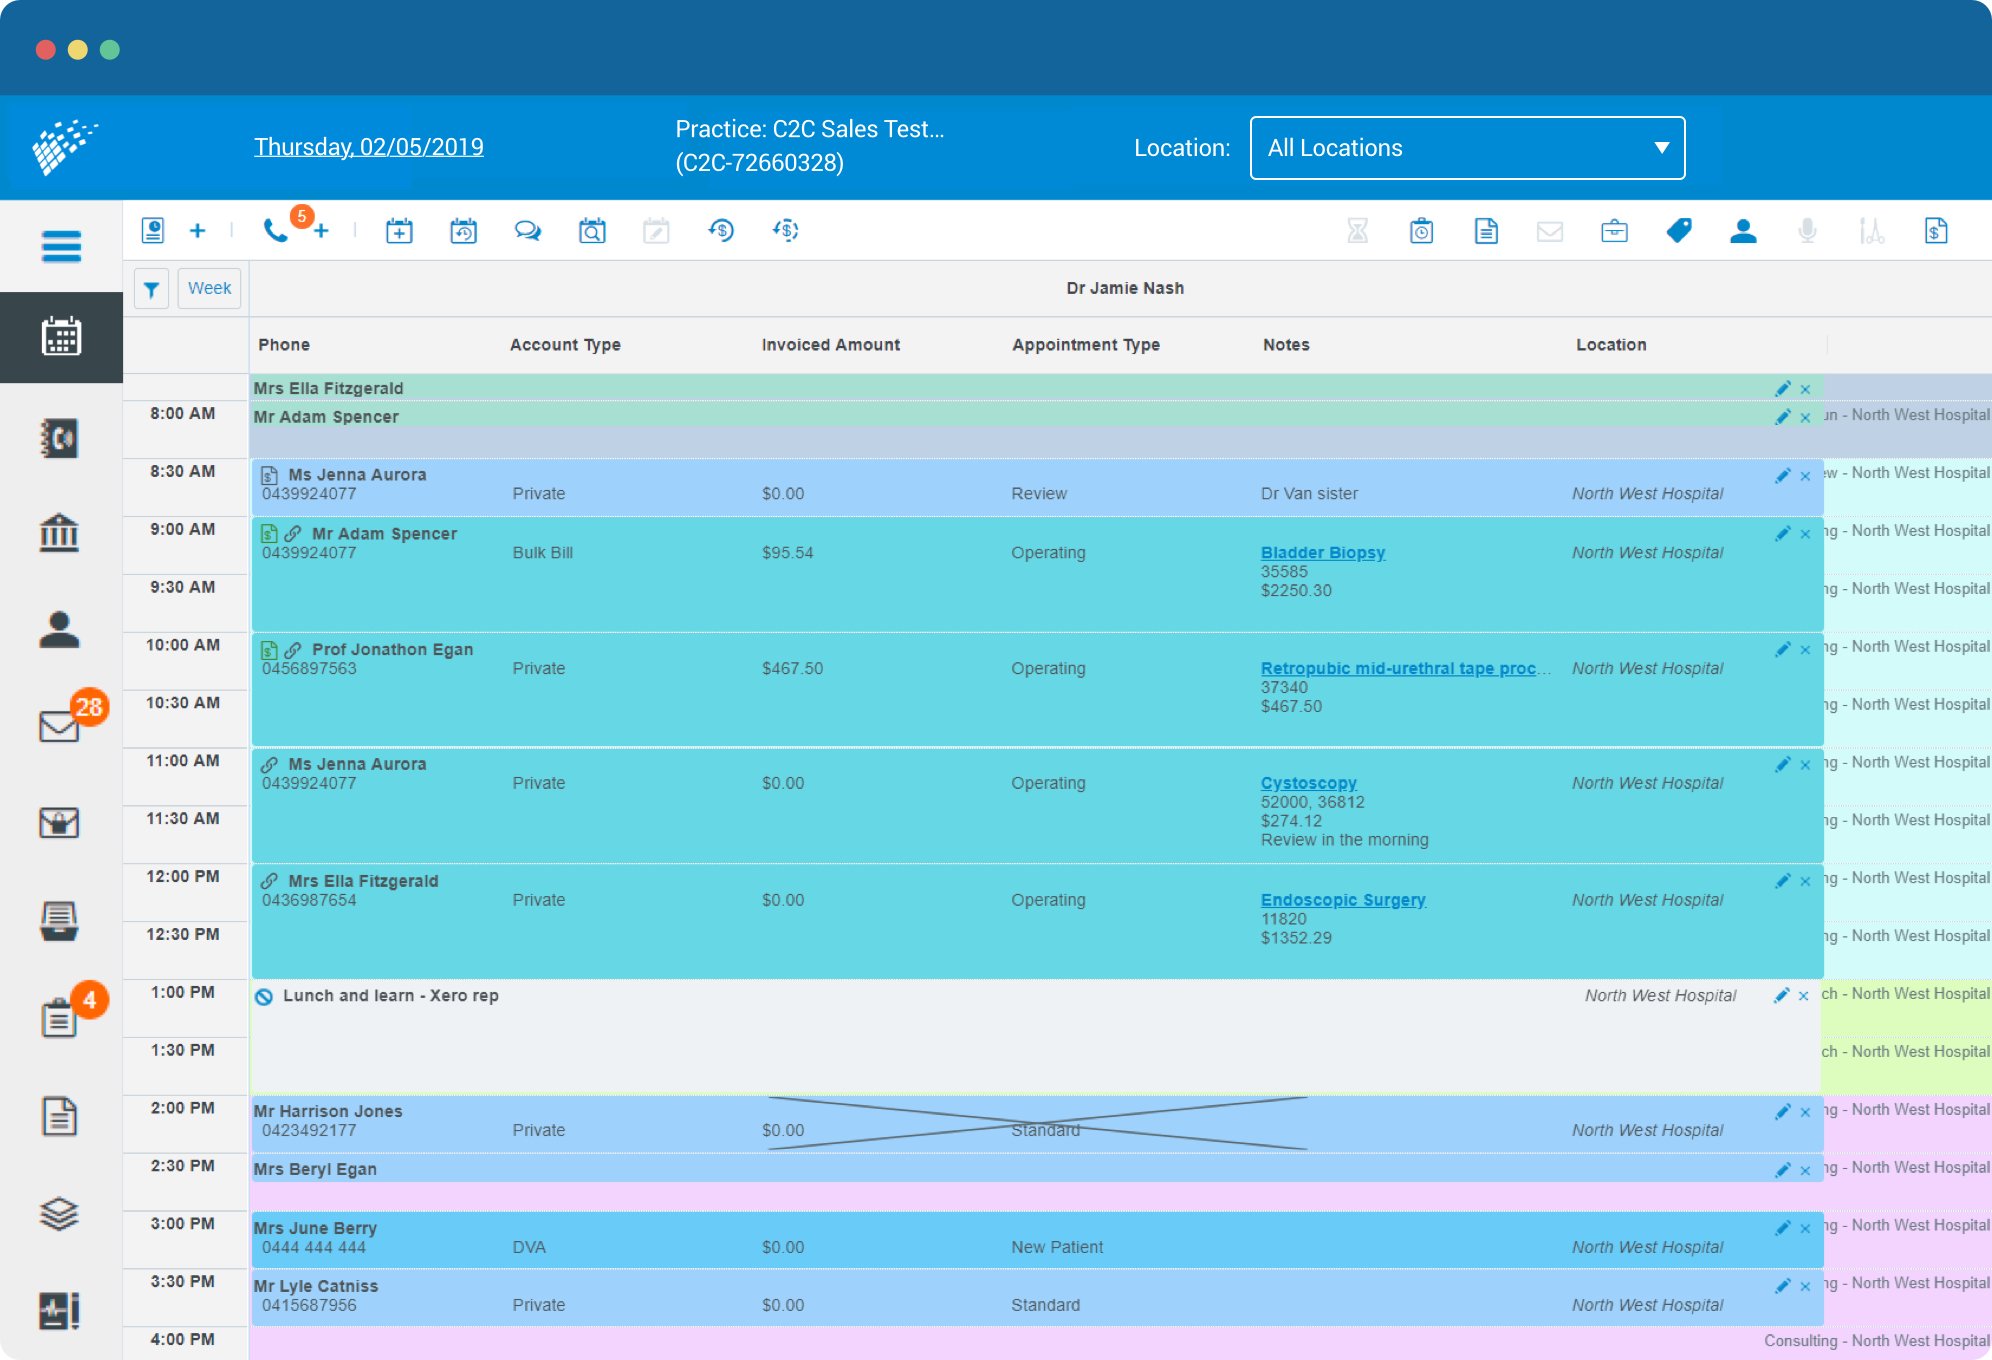
Task: Click the calendar search icon in toolbar
Action: [x=592, y=230]
